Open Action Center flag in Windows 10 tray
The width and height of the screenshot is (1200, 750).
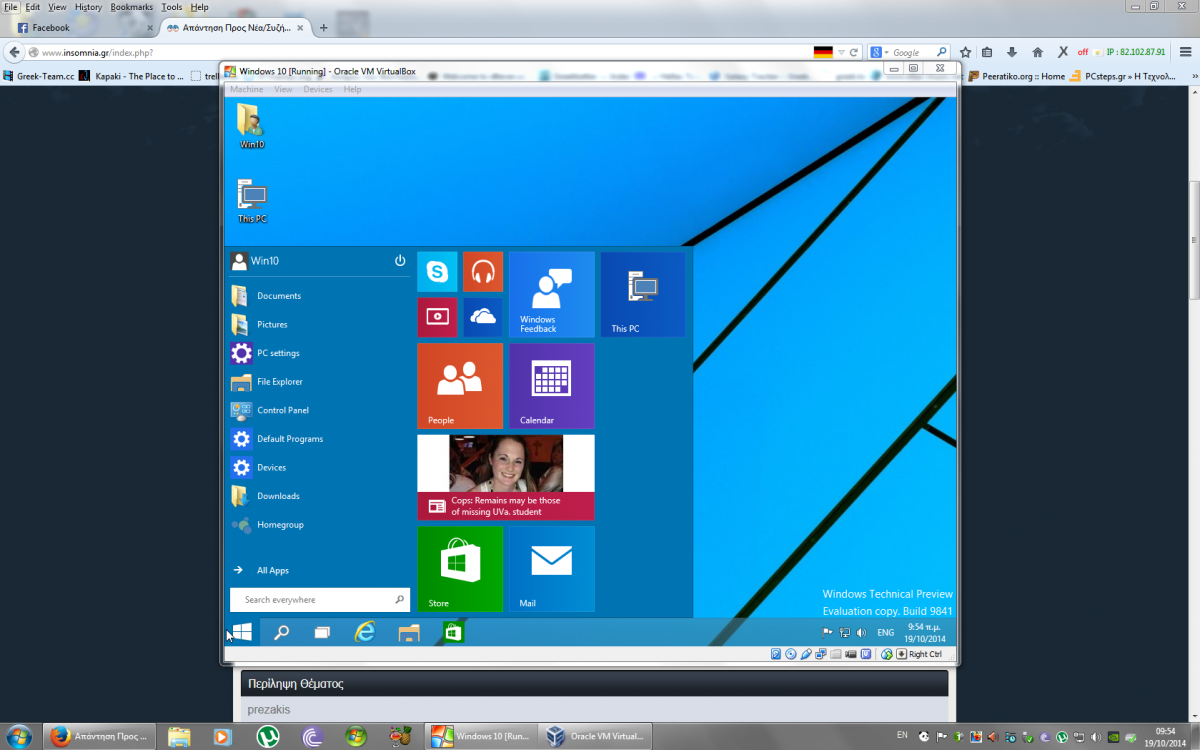click(x=827, y=633)
